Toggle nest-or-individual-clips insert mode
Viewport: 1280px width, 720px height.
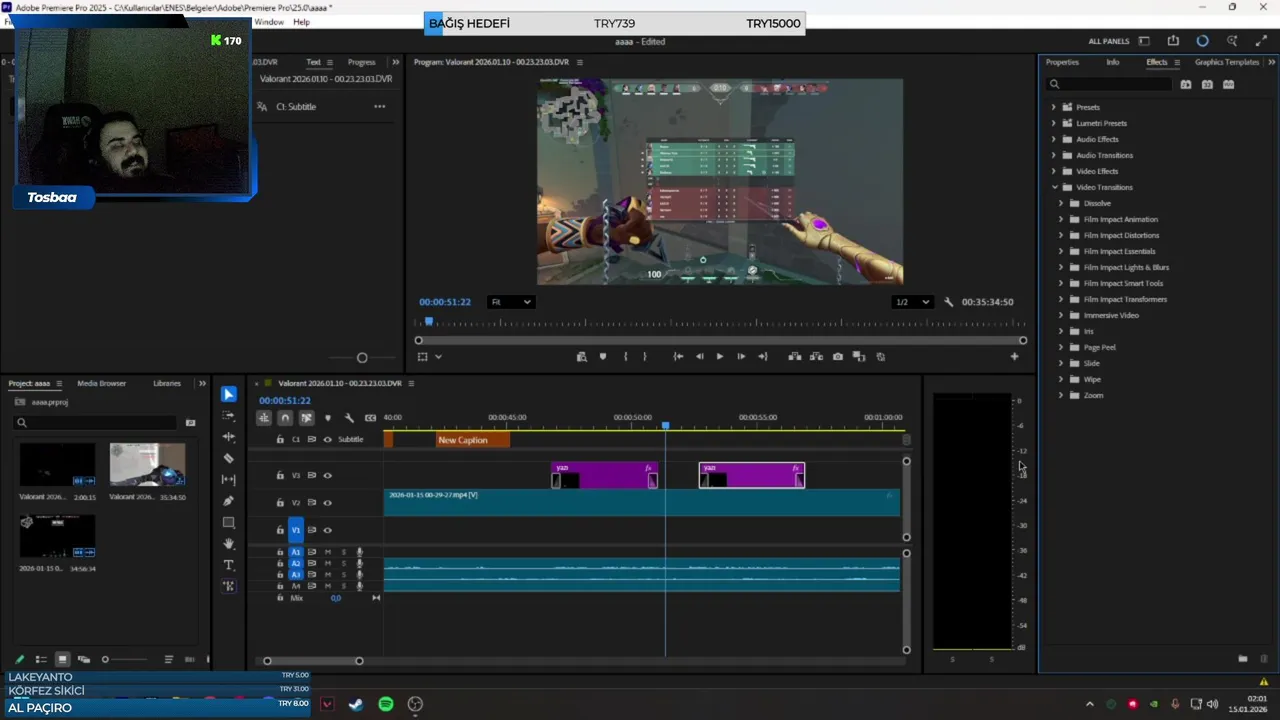[x=264, y=418]
